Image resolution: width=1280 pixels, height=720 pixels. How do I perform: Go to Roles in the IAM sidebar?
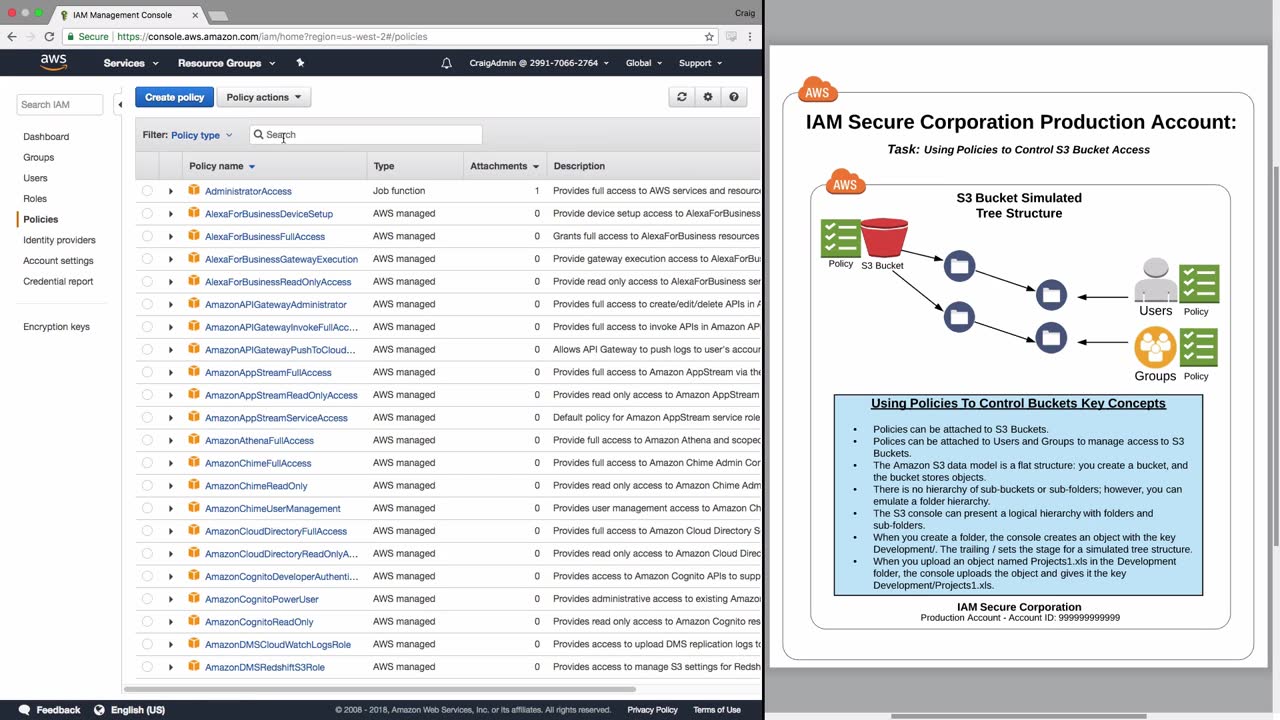pos(35,199)
